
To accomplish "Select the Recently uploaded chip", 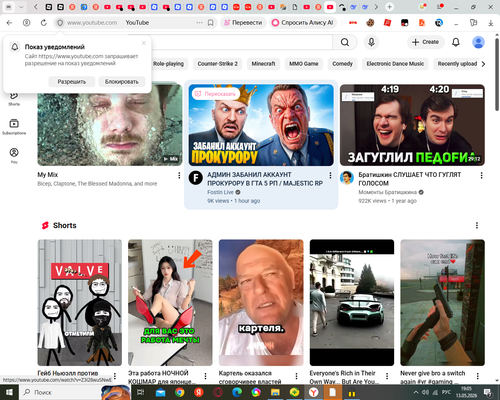I will pos(457,64).
